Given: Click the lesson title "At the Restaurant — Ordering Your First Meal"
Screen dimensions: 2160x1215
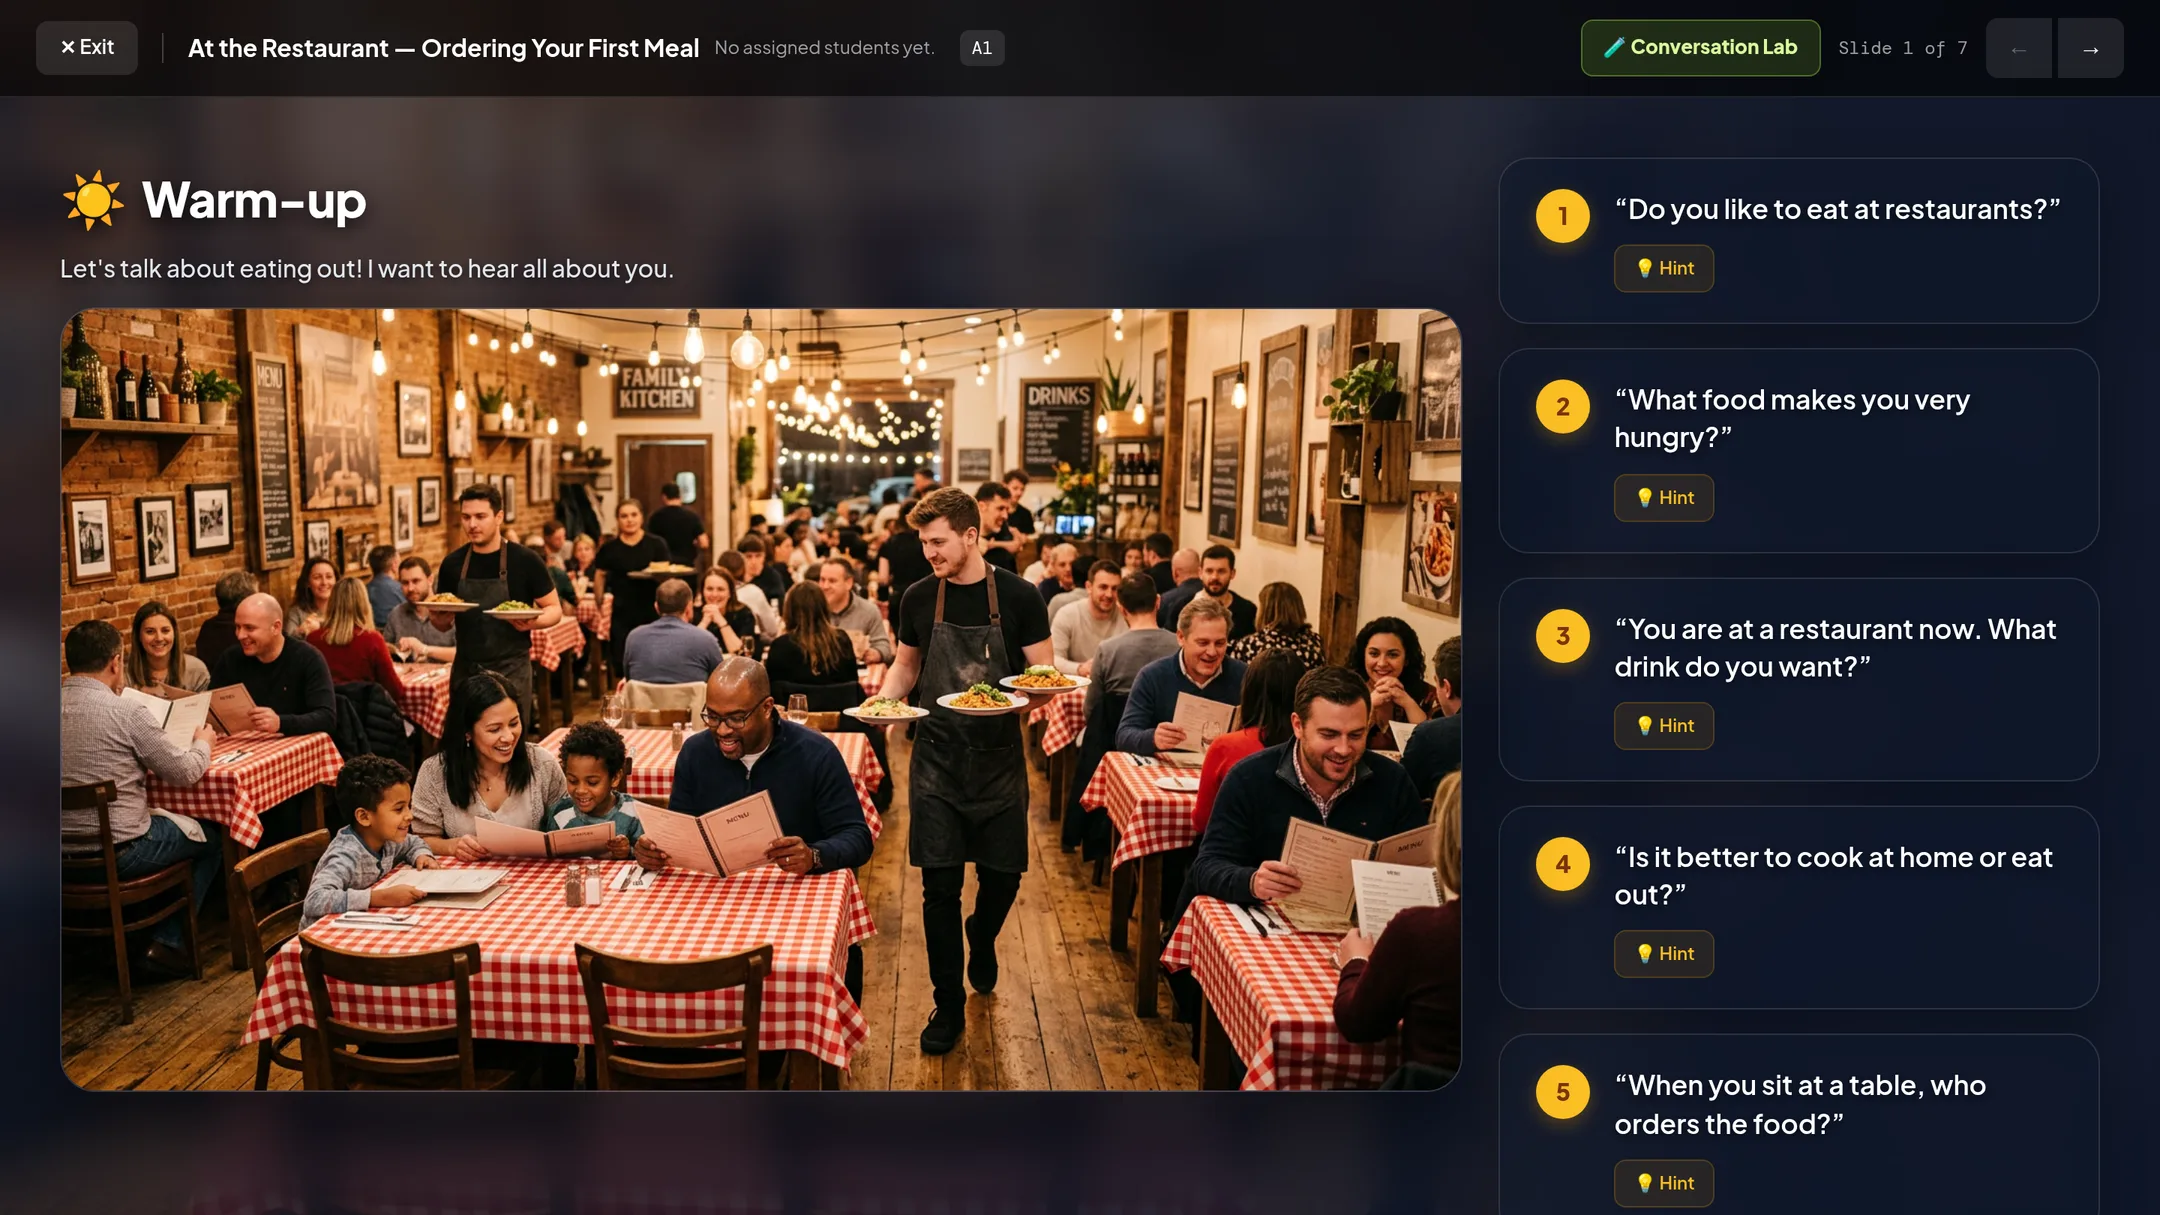Looking at the screenshot, I should 443,48.
